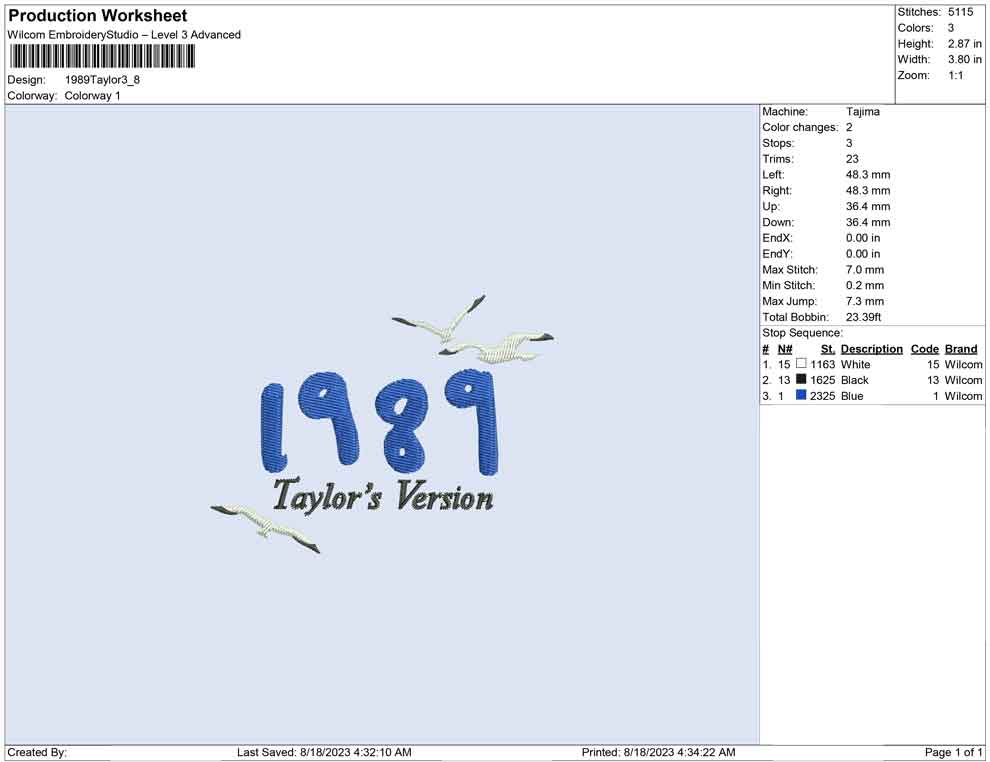This screenshot has height=762, width=990.
Task: Click the "Stop Sequence:" heading
Action: (x=802, y=333)
